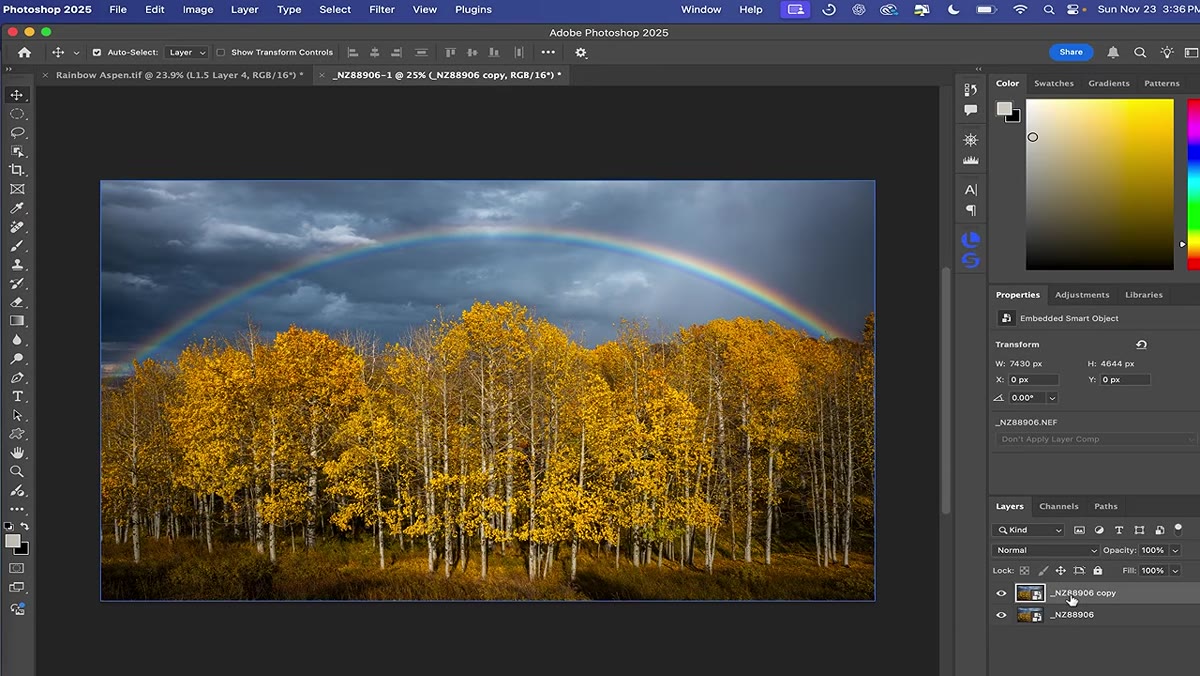Change the screen mode
This screenshot has height=676, width=1200.
17,587
